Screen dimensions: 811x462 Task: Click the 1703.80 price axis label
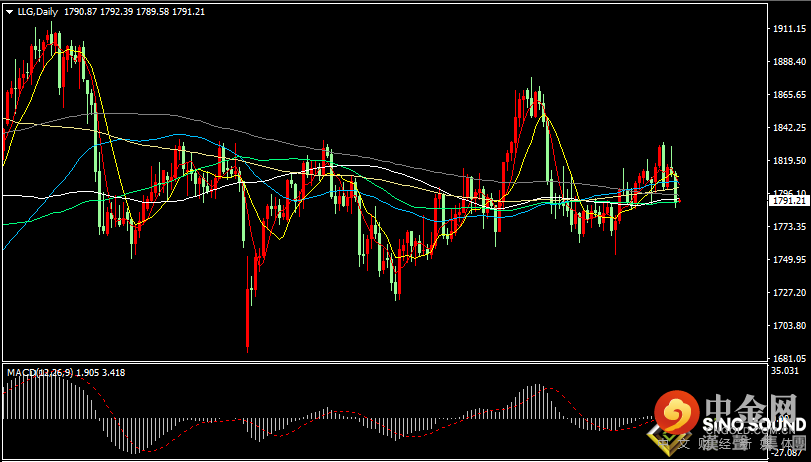tap(788, 325)
